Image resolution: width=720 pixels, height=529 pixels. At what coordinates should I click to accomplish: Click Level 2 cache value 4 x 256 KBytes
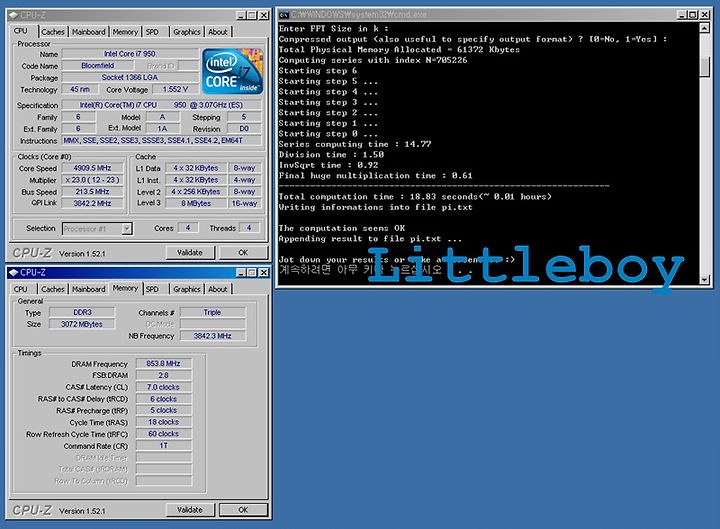pyautogui.click(x=196, y=191)
